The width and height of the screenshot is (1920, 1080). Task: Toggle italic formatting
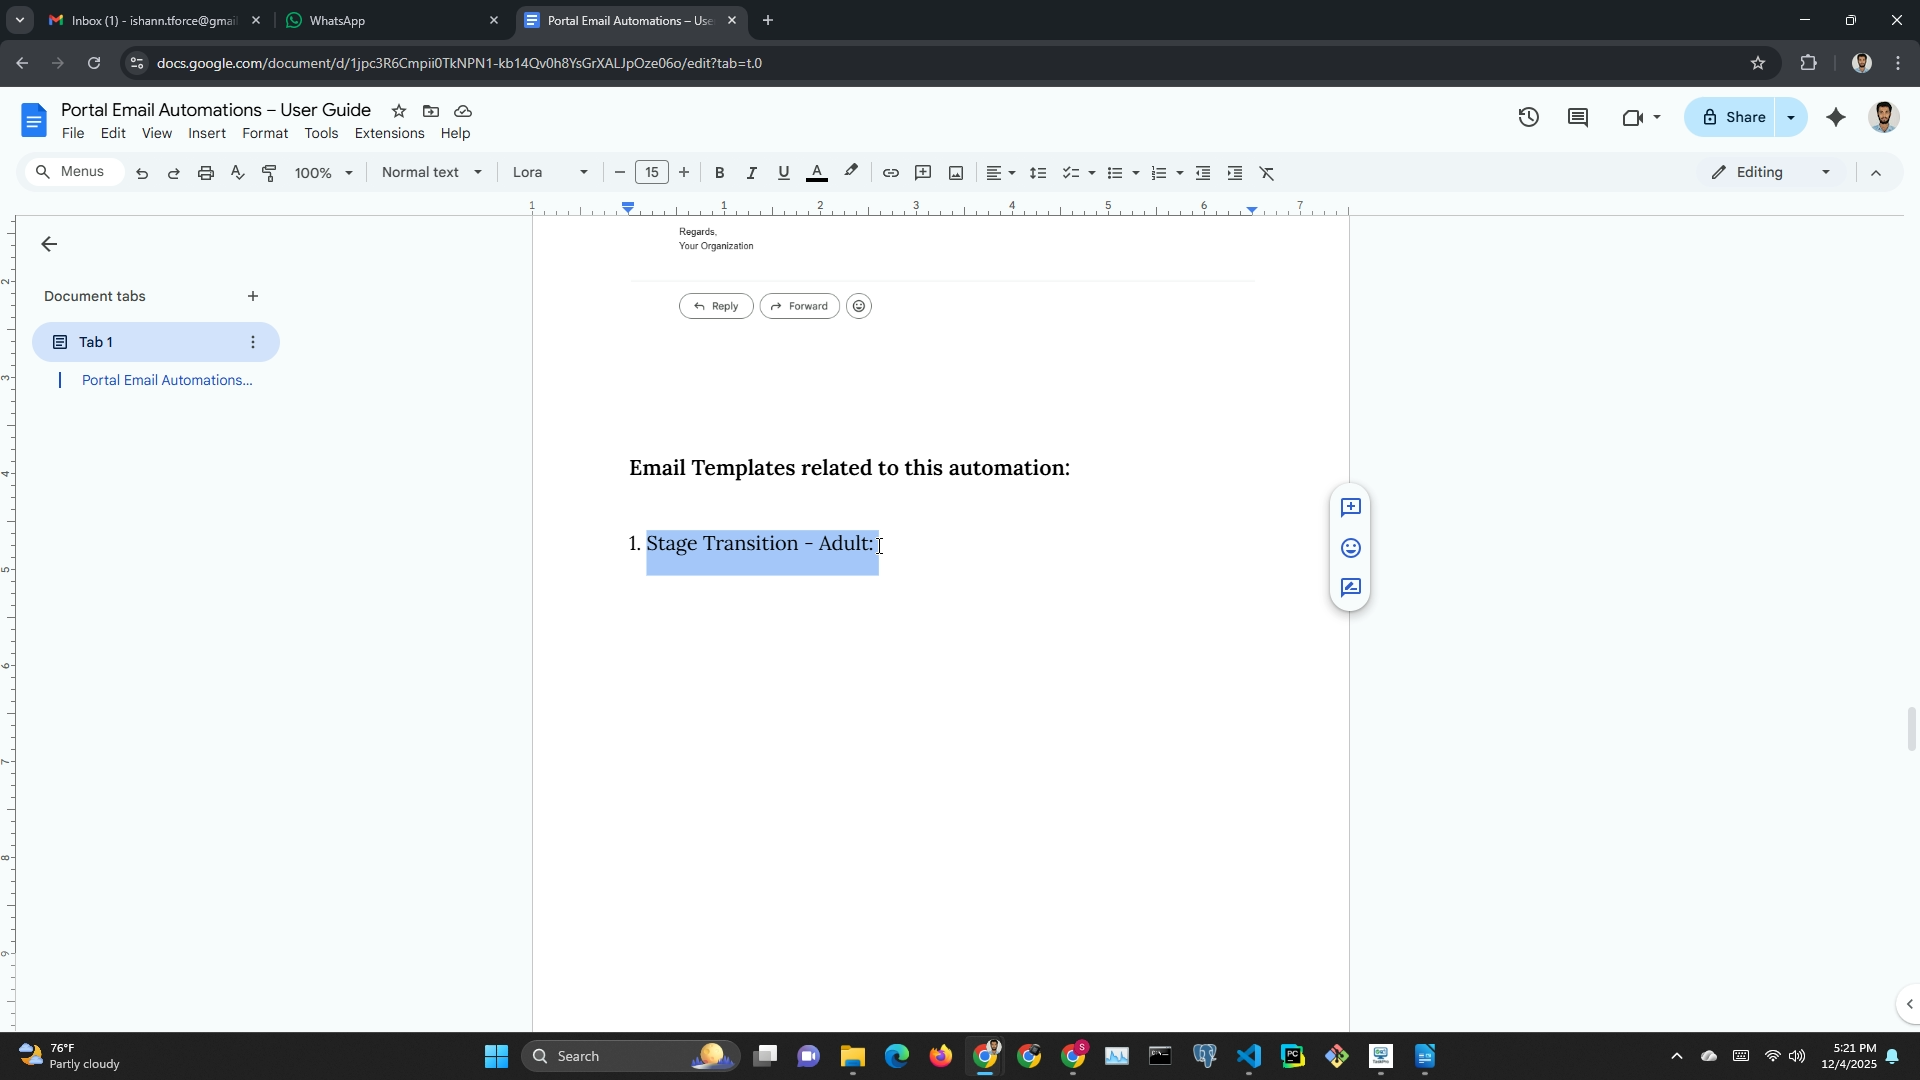click(751, 173)
